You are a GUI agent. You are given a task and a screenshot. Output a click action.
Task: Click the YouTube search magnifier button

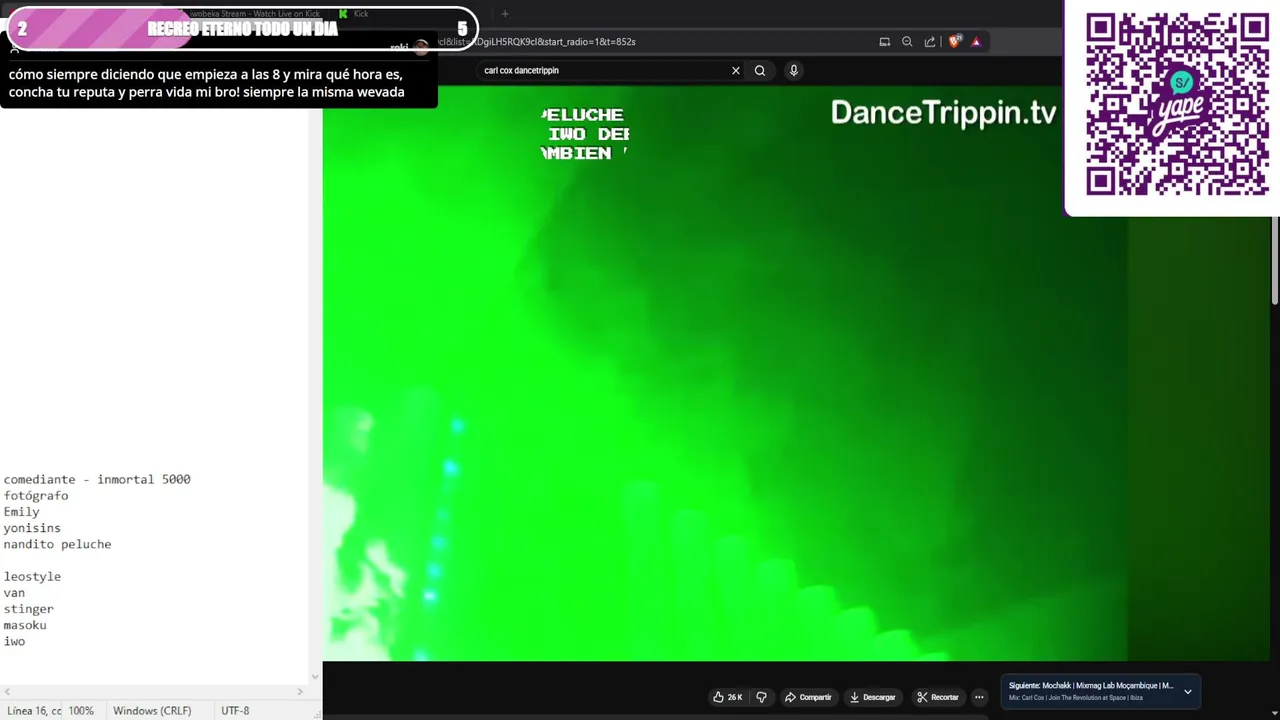click(x=760, y=71)
